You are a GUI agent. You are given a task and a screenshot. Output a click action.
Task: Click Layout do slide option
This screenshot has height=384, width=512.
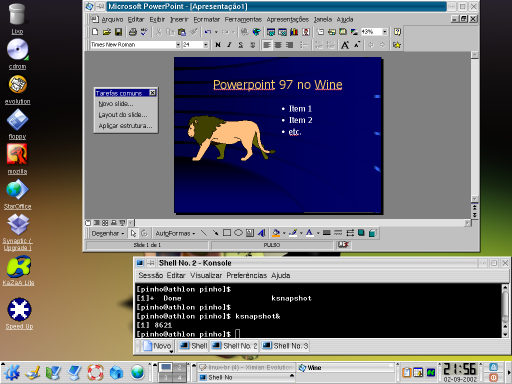[x=123, y=115]
